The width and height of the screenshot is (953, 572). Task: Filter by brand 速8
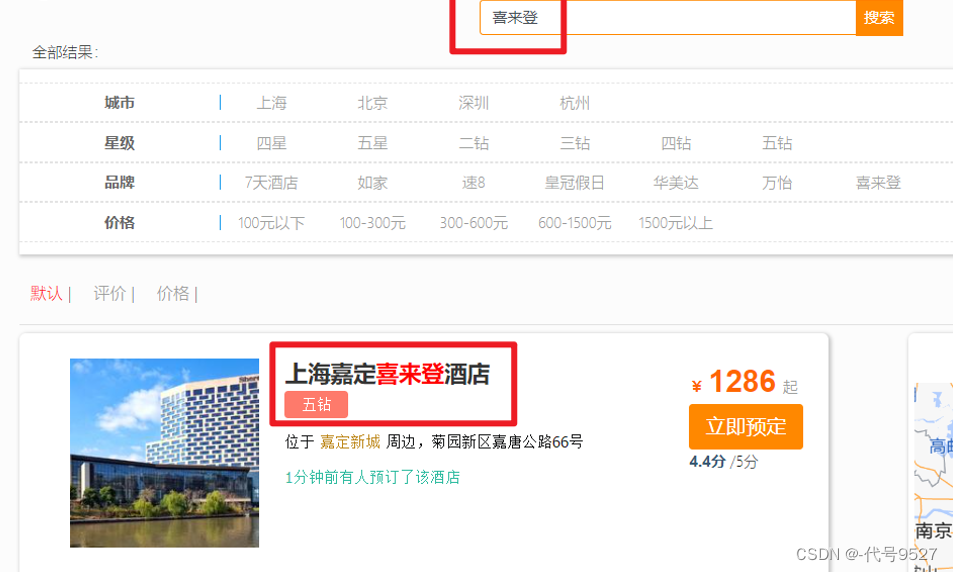[473, 183]
